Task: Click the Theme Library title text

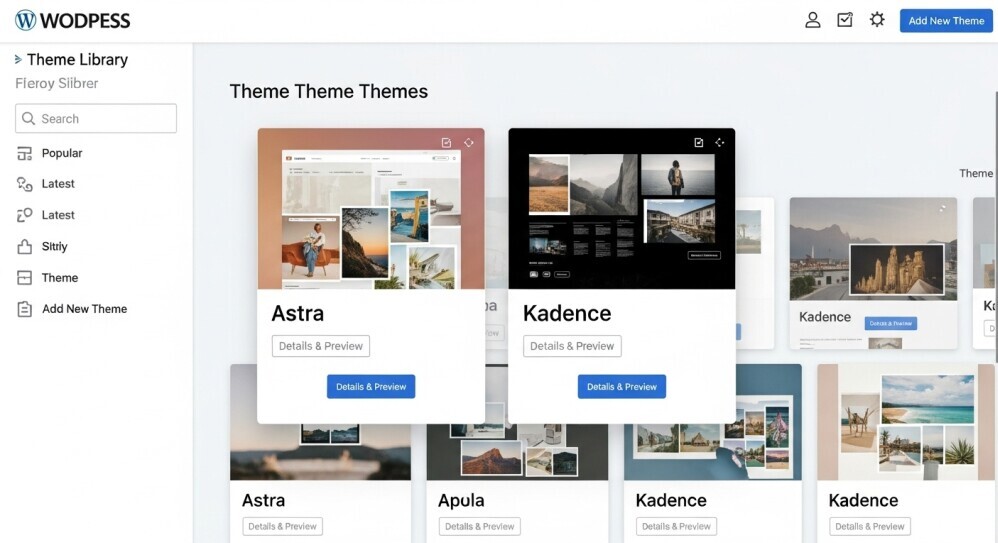Action: 77,60
